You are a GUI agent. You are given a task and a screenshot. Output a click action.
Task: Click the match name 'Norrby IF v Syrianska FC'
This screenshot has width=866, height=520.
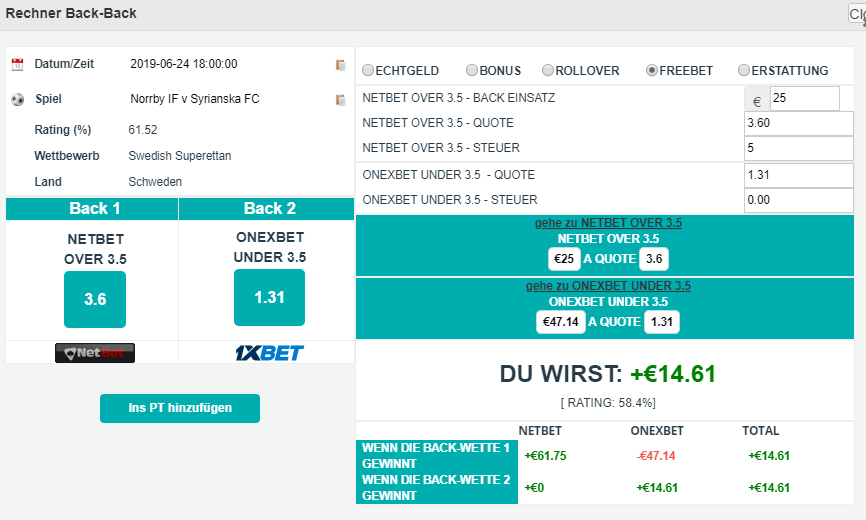(x=195, y=99)
